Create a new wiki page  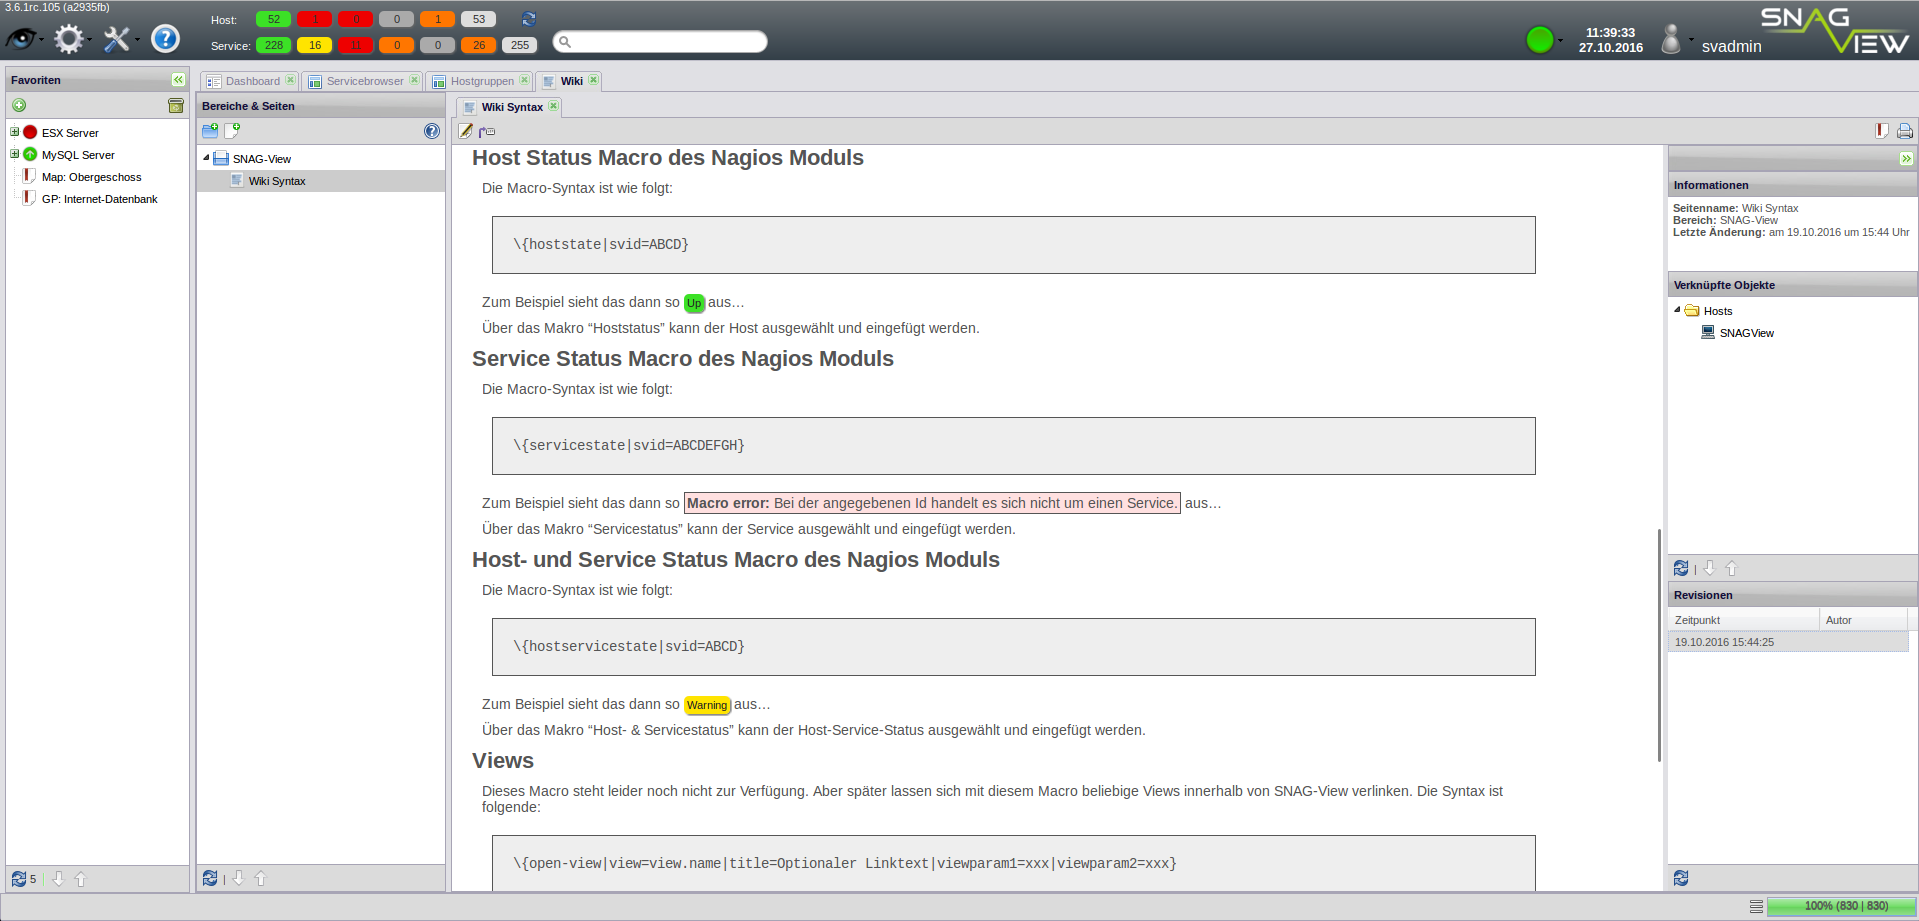tap(232, 131)
